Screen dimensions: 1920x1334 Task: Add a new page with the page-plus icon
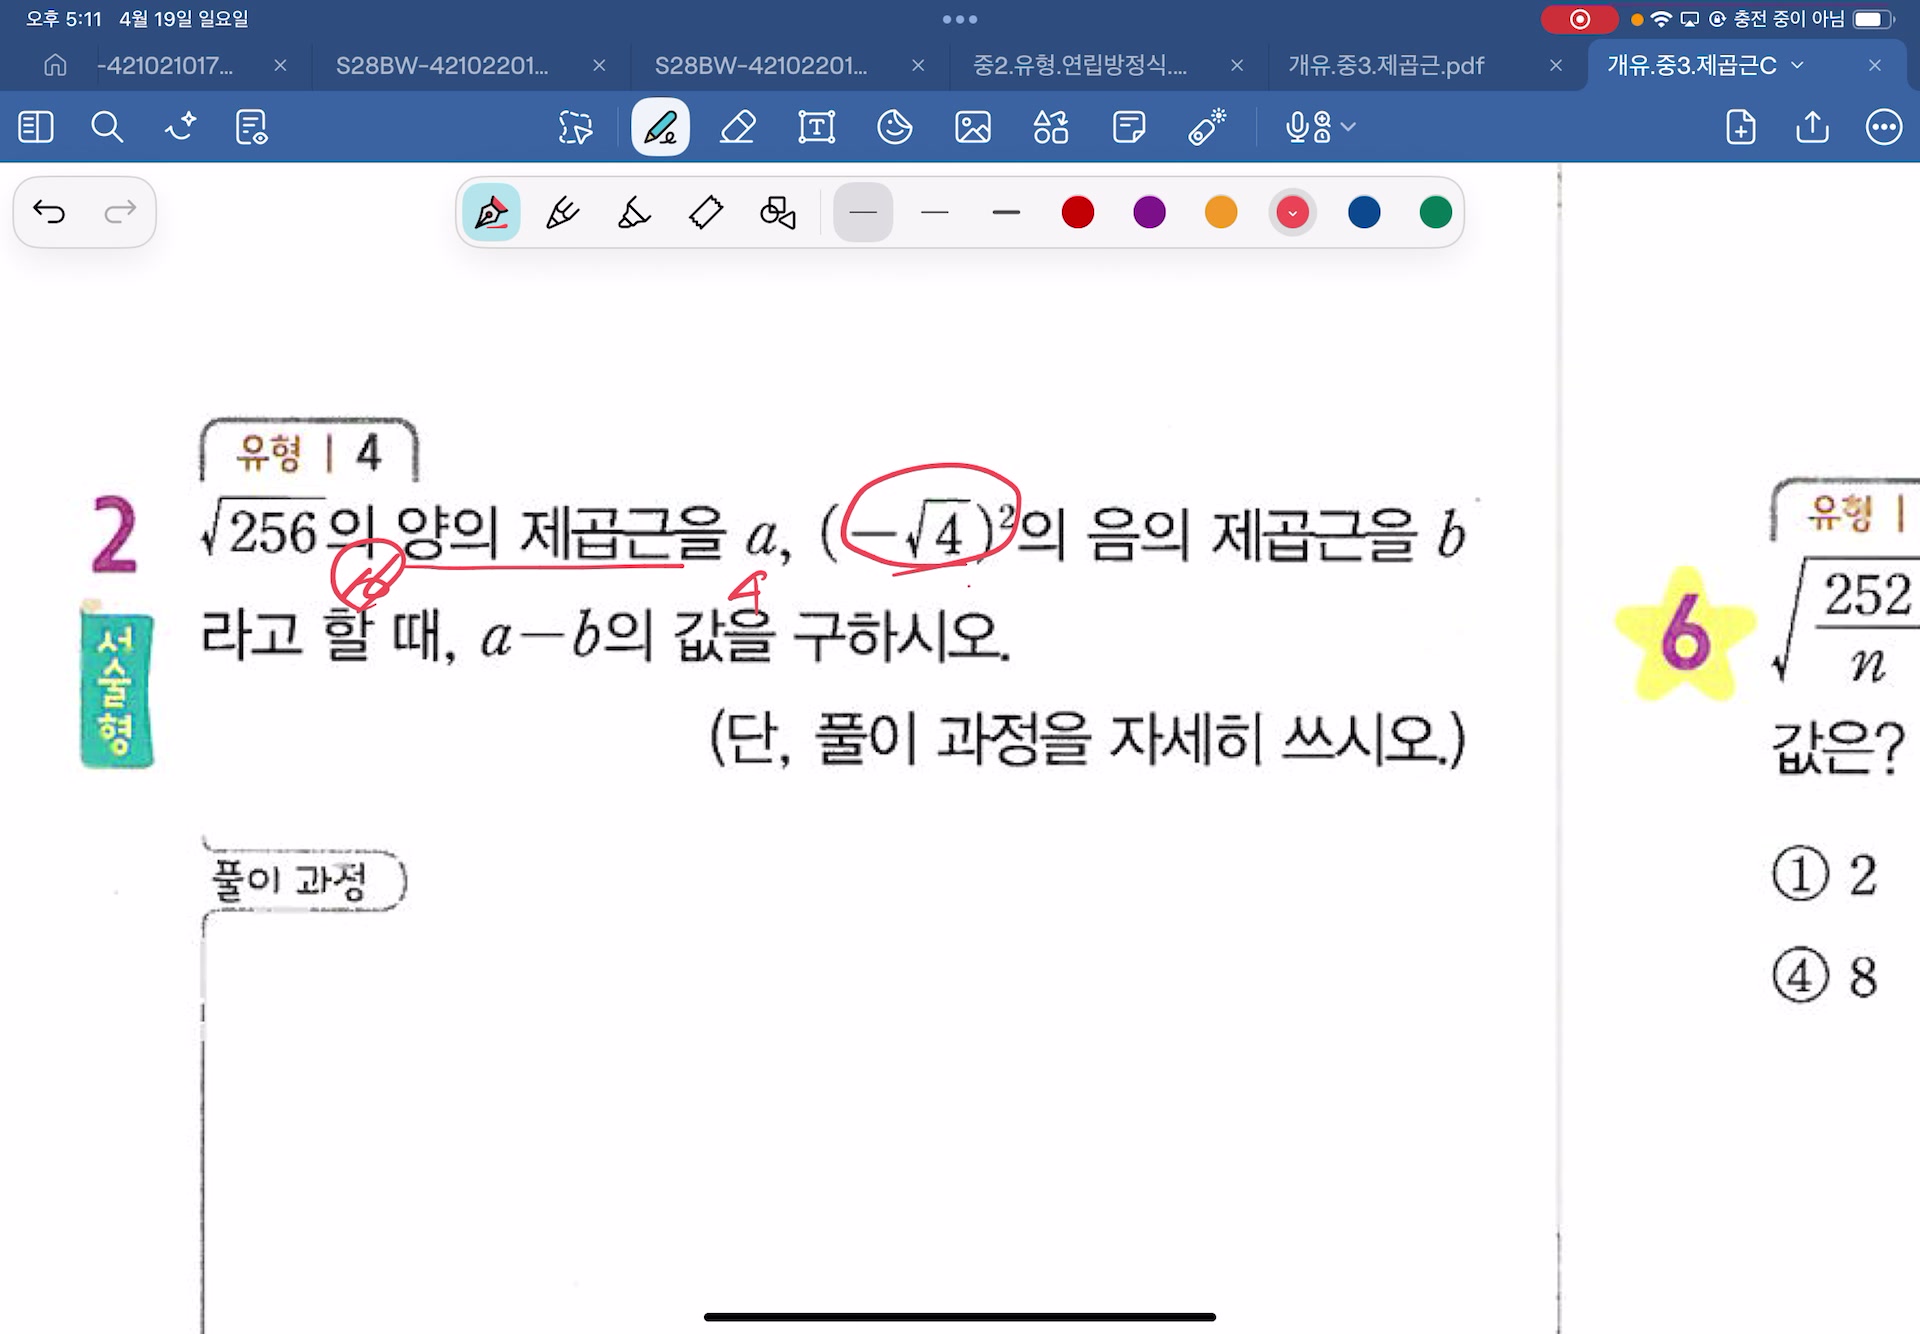point(1741,127)
